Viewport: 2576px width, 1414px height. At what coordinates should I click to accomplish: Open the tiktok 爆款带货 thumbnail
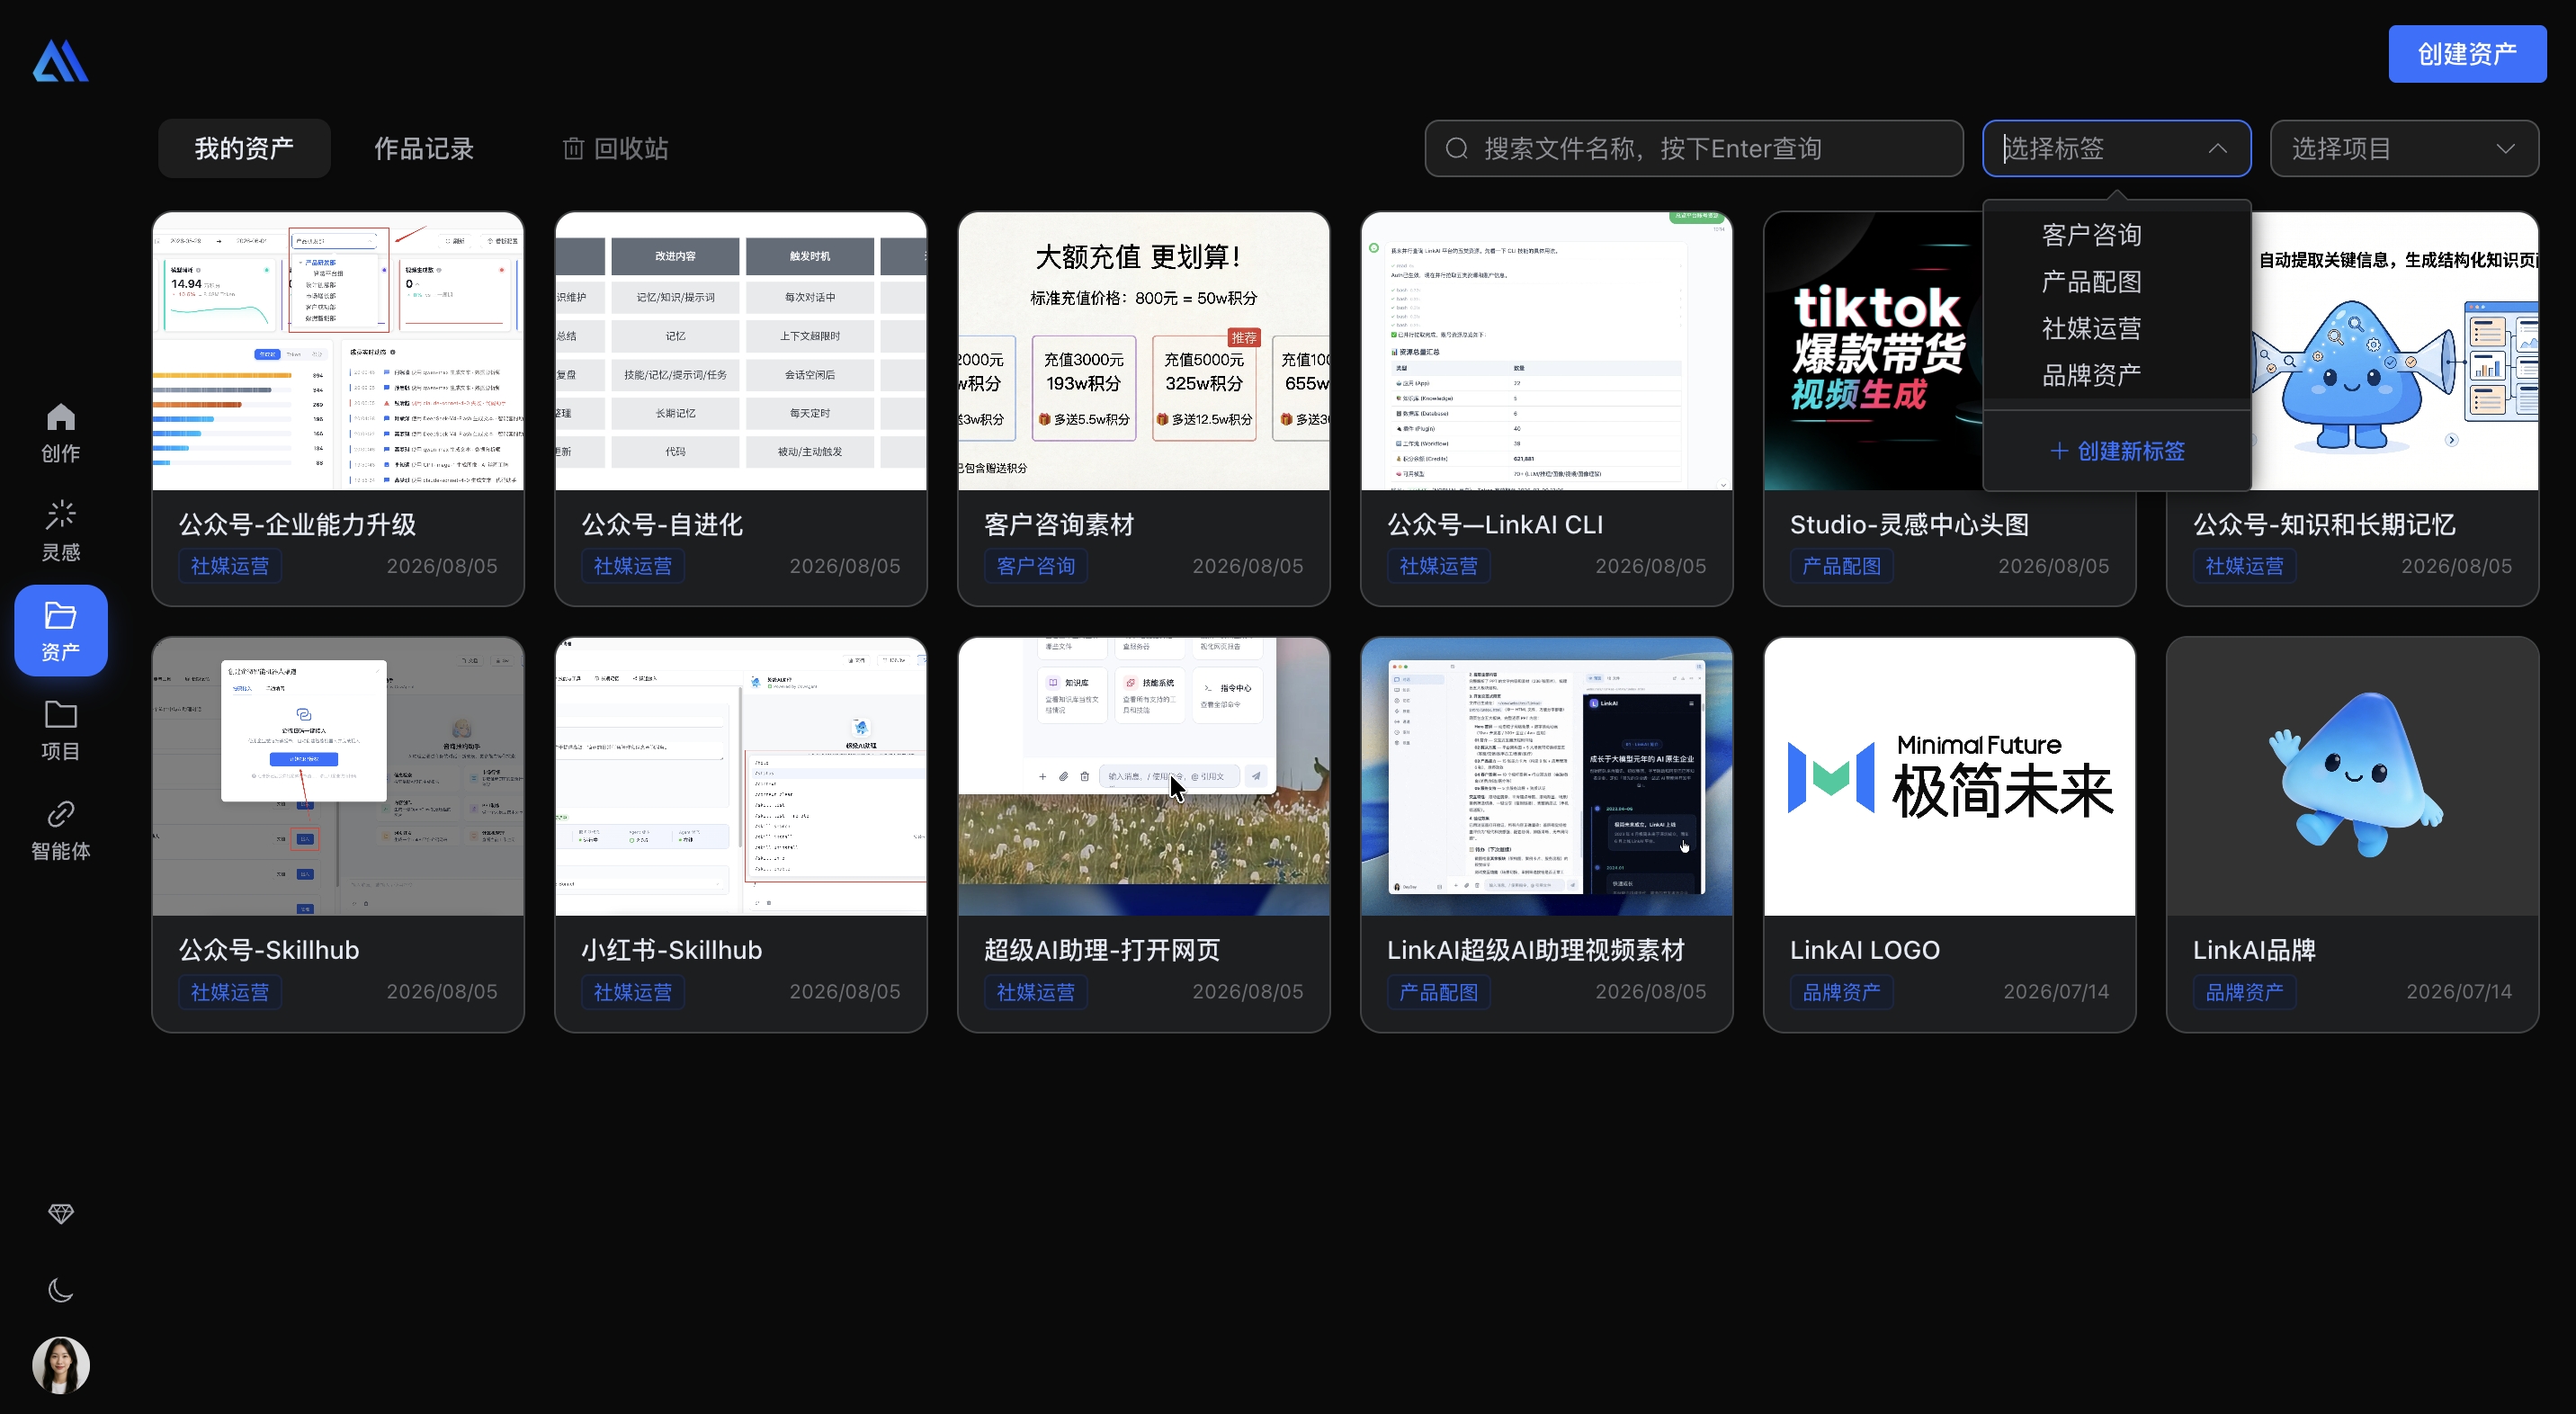(1874, 351)
